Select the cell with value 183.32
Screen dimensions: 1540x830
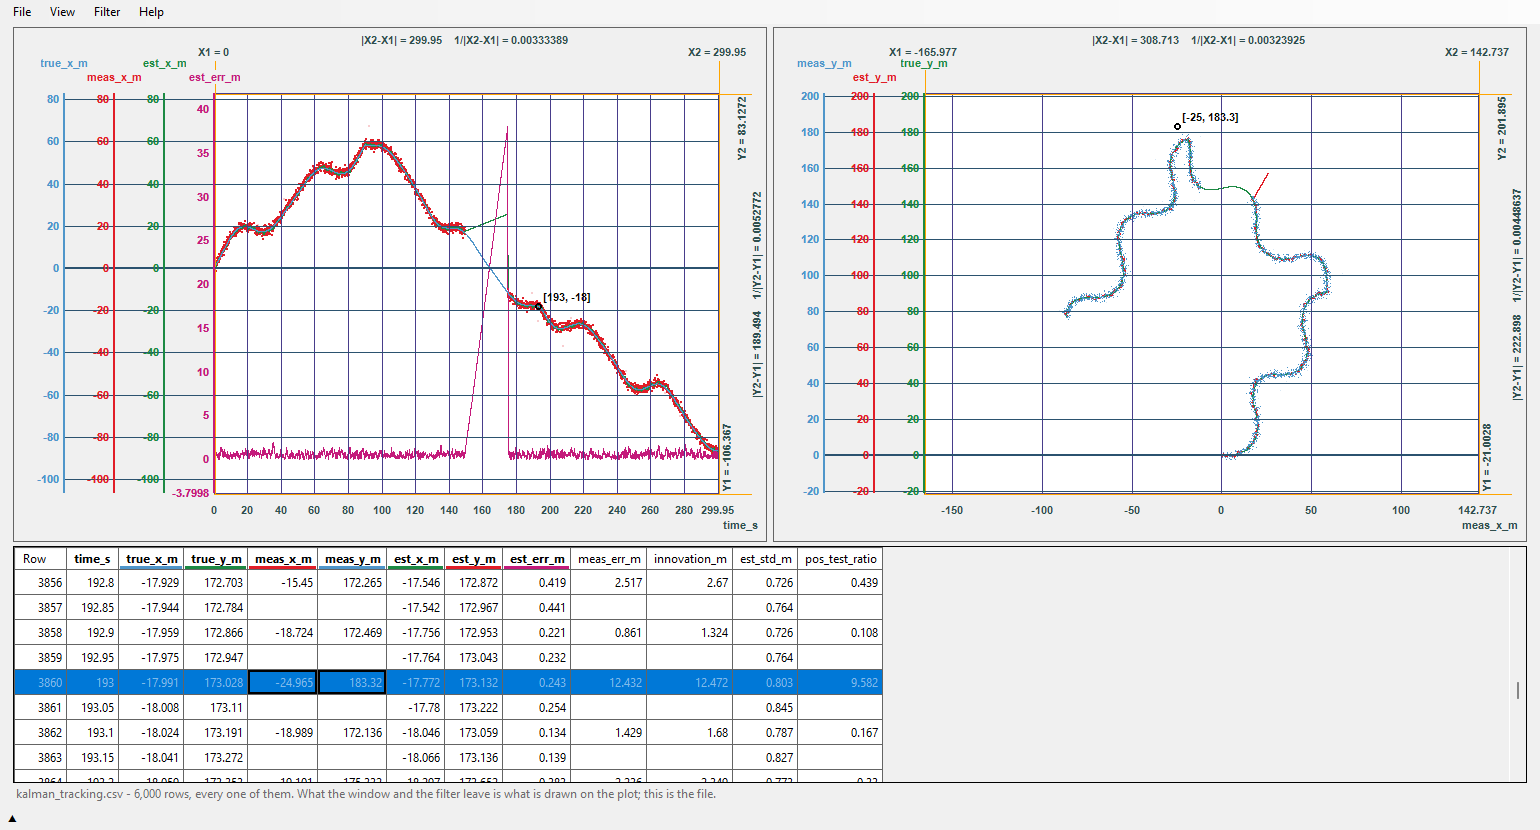(x=352, y=682)
